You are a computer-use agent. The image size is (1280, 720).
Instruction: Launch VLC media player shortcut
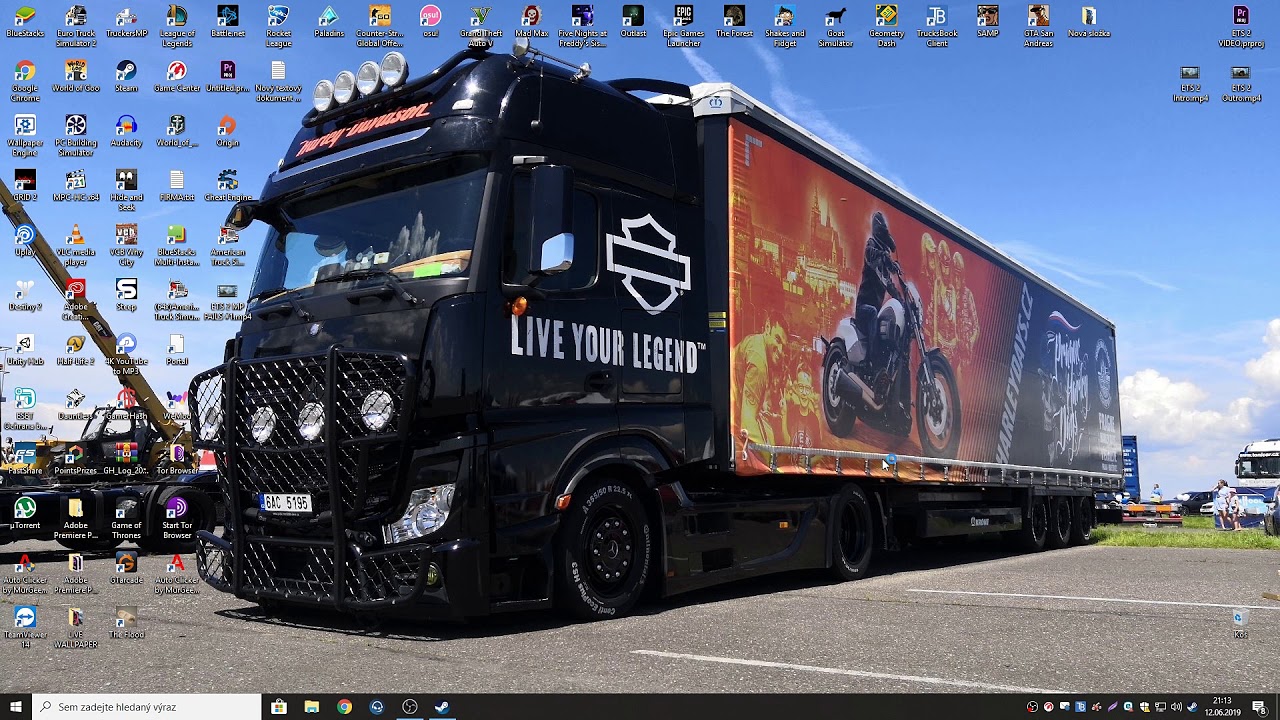point(76,243)
